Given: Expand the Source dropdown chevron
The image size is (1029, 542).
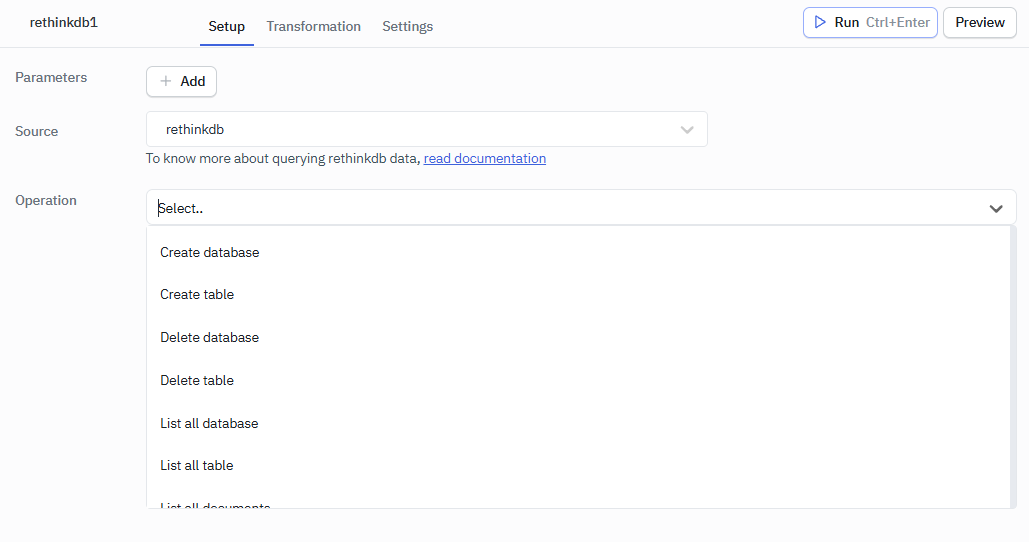Looking at the screenshot, I should click(687, 129).
